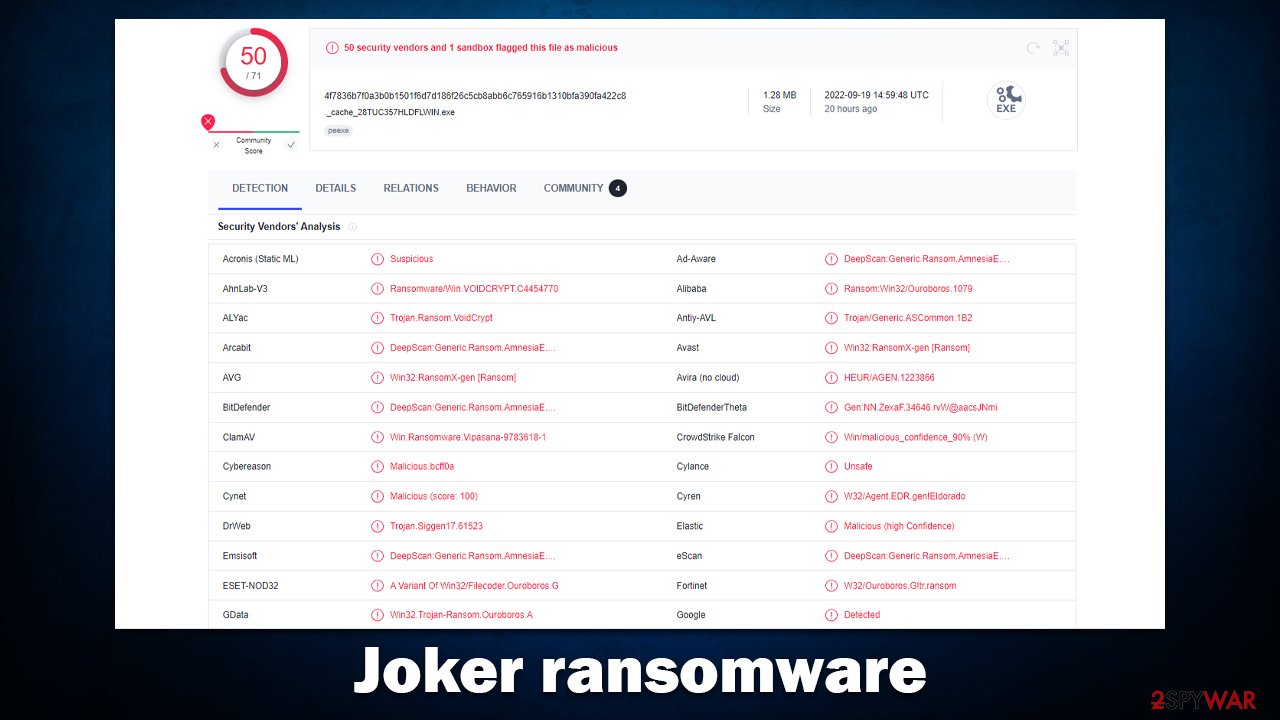Click alert icon for ALYac result

click(x=377, y=318)
